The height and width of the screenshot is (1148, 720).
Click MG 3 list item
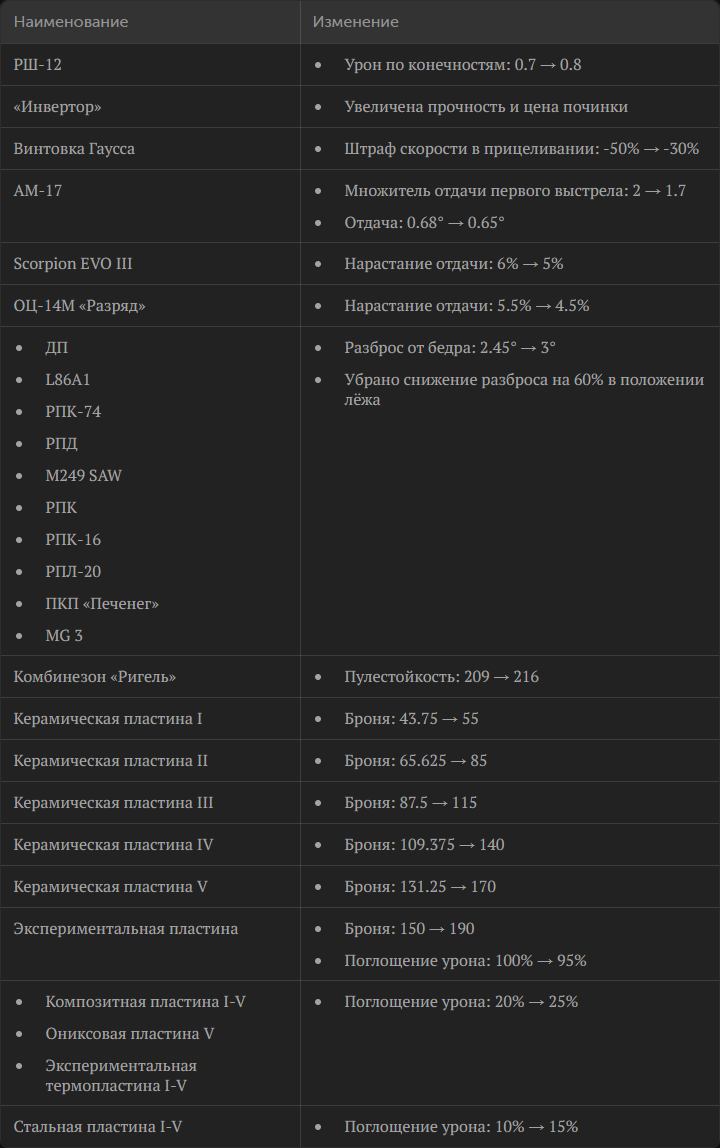coord(64,636)
